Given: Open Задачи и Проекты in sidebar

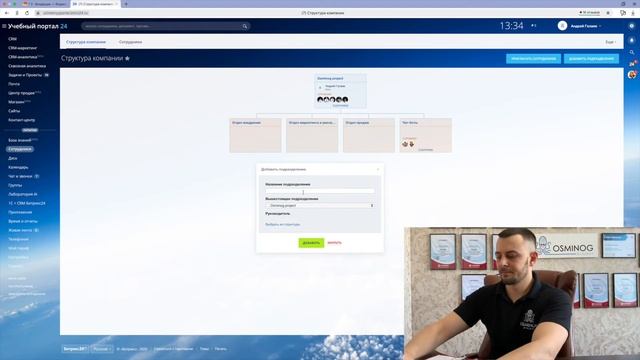Looking at the screenshot, I should pos(25,75).
